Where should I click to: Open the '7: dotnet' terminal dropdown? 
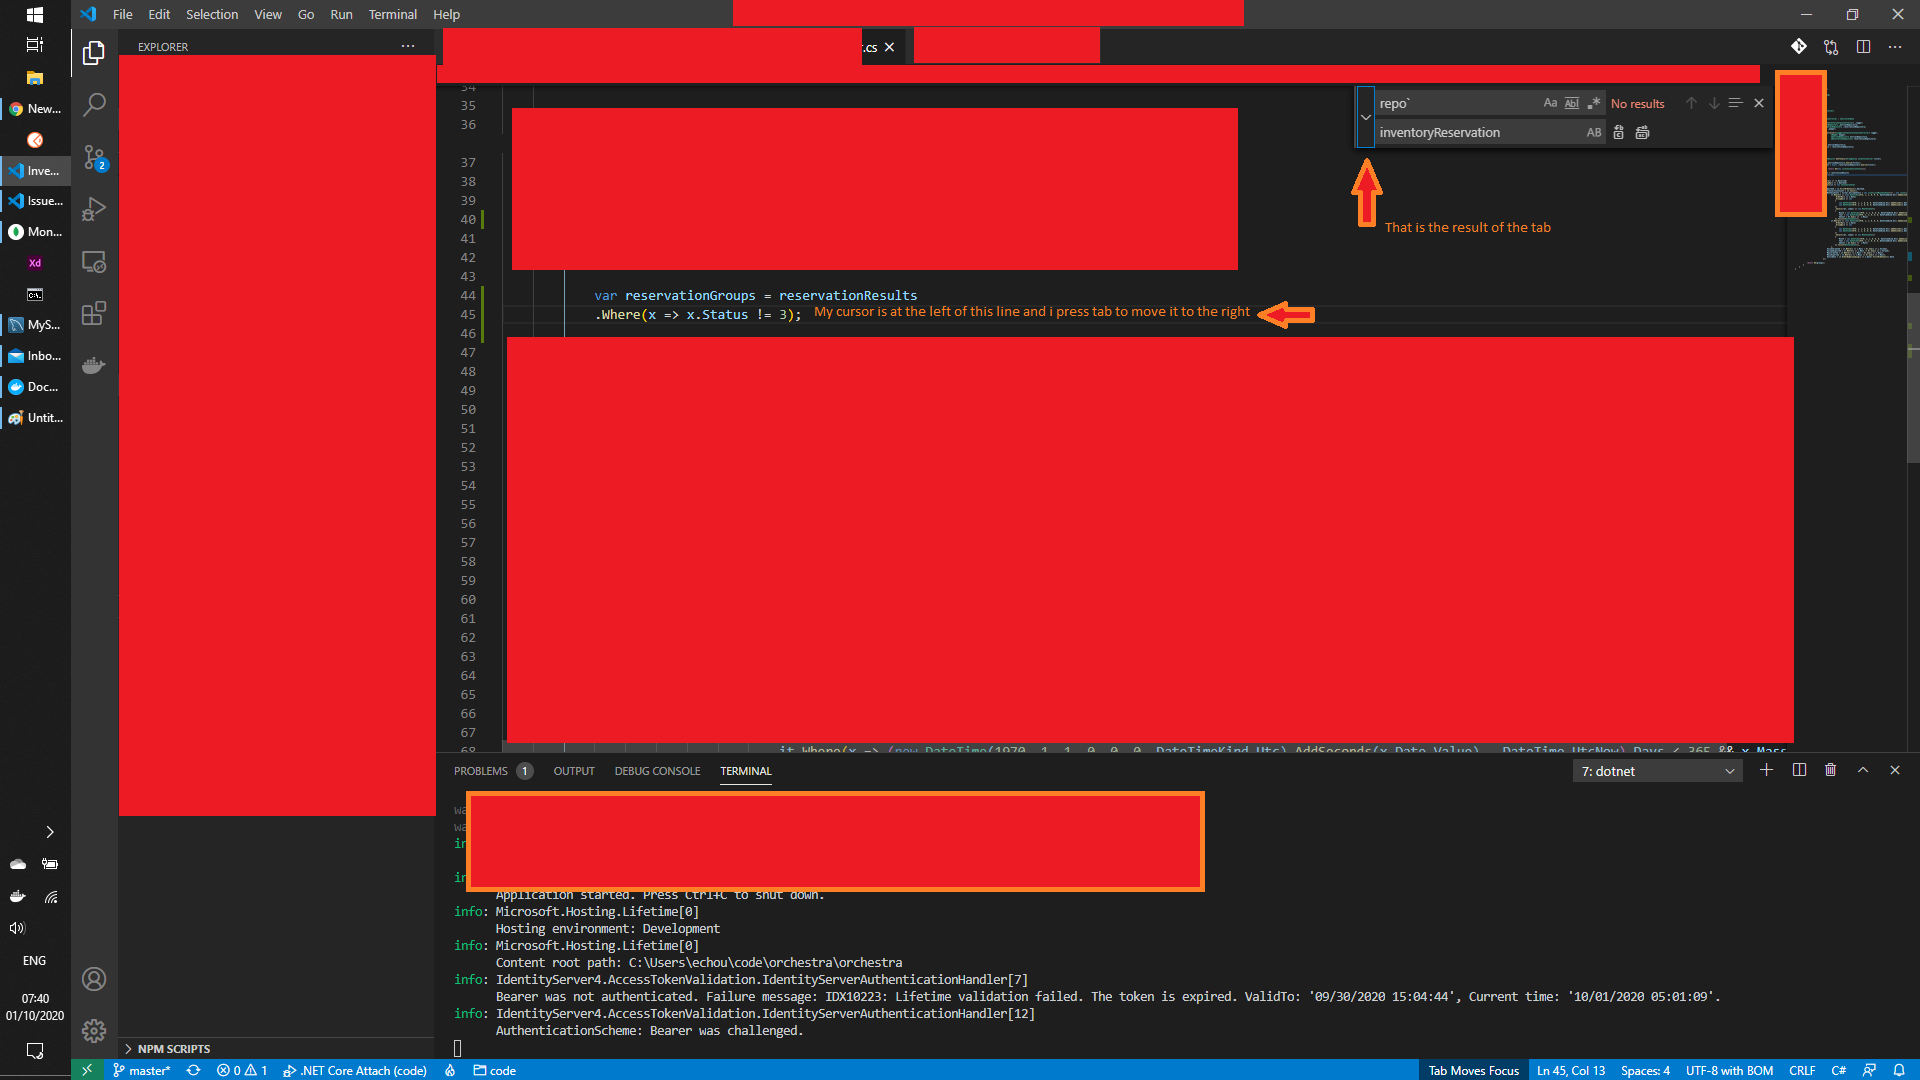pyautogui.click(x=1657, y=771)
